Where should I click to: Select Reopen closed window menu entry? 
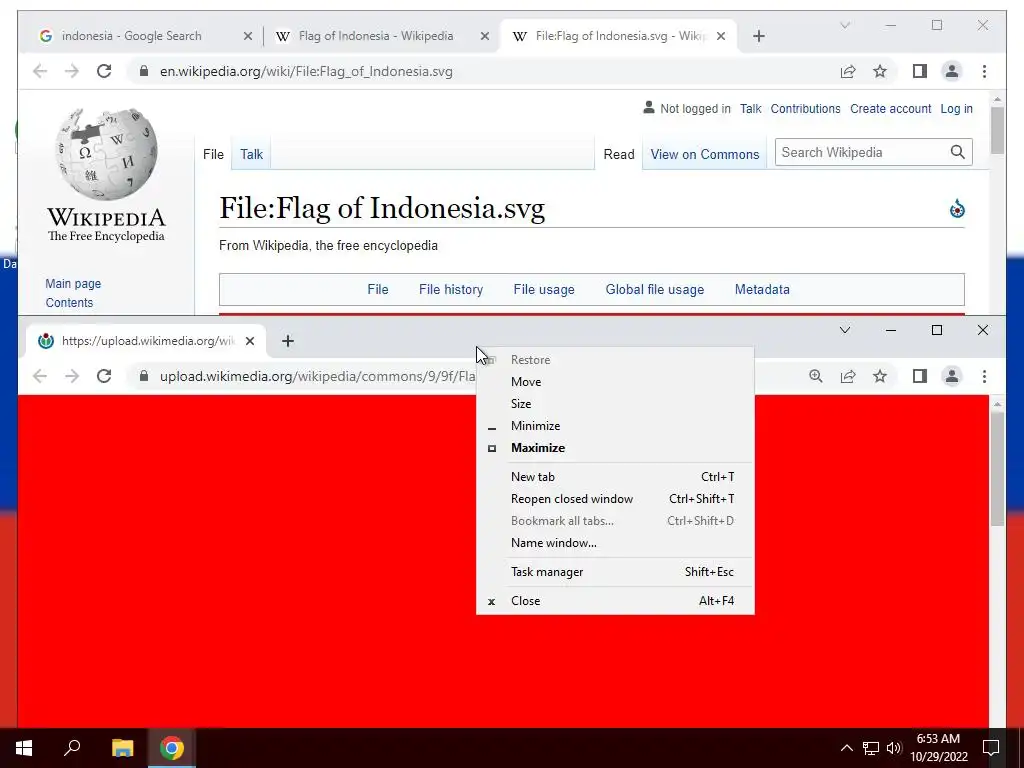click(615, 499)
